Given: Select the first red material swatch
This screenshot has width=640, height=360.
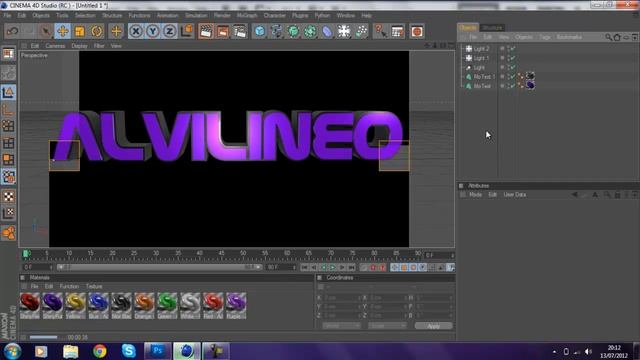Looking at the screenshot, I should point(30,305).
